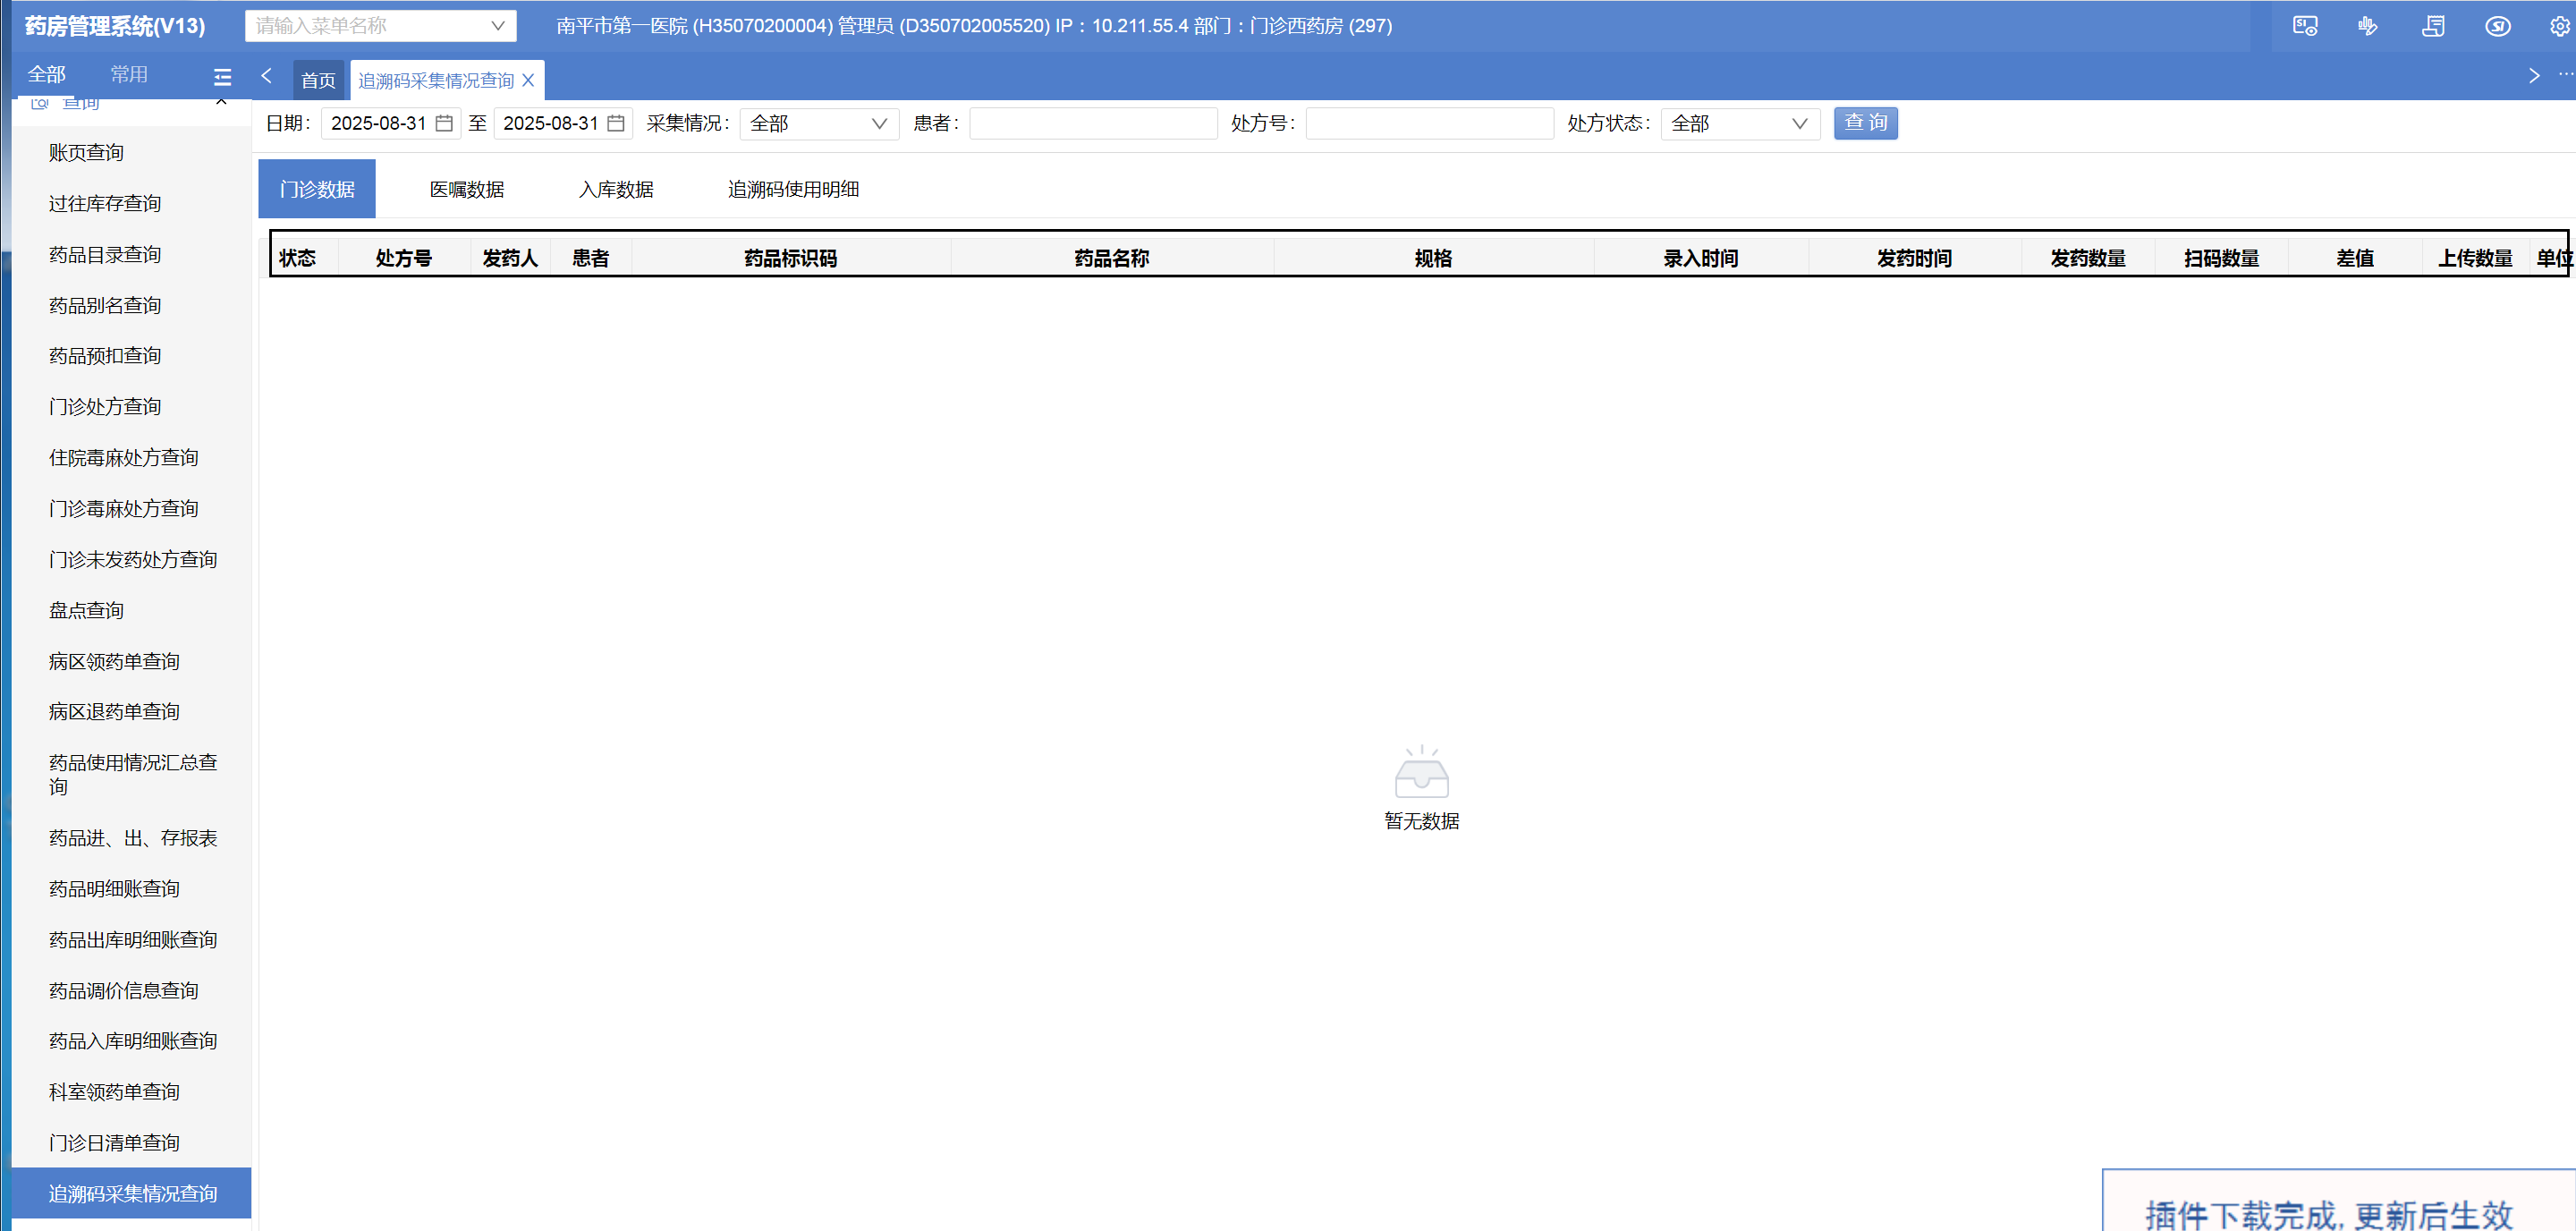This screenshot has height=1231, width=2576.
Task: Open 门诊处方查询 in the sidebar
Action: [x=105, y=406]
